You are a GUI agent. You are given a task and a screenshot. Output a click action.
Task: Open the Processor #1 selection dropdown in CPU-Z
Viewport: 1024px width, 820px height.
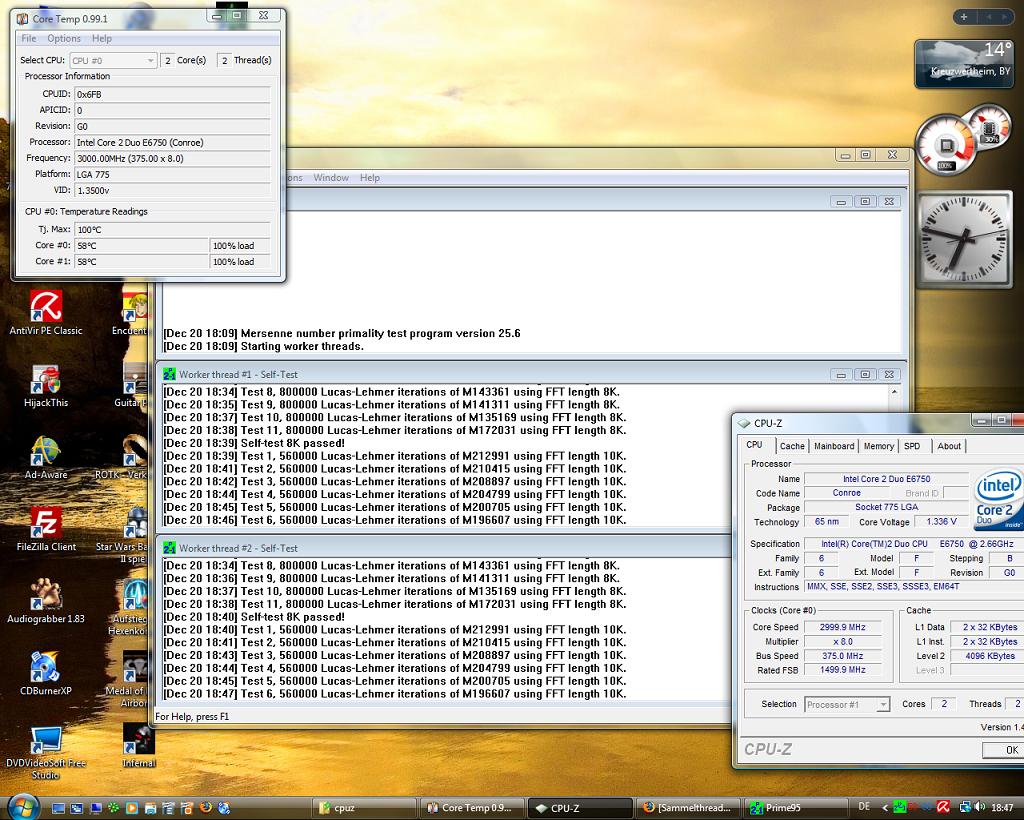[x=847, y=704]
